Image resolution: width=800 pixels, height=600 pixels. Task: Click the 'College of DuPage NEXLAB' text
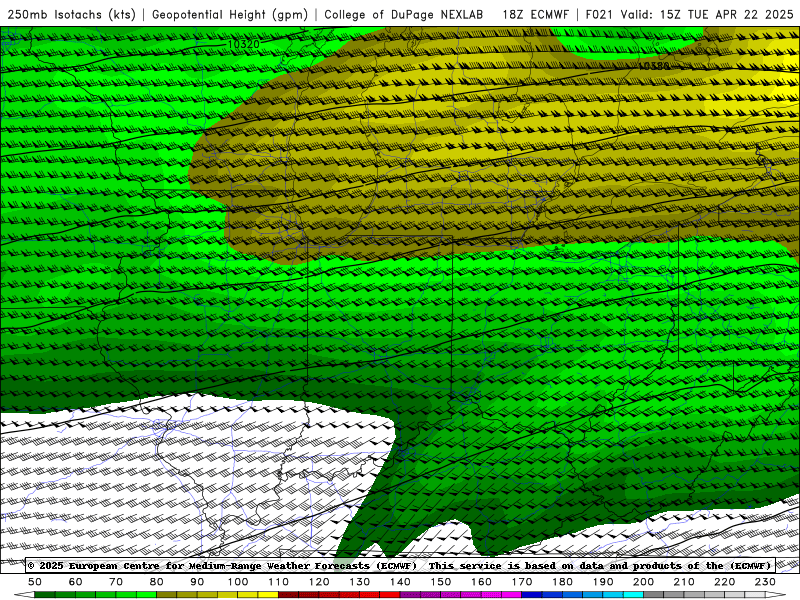pyautogui.click(x=404, y=14)
